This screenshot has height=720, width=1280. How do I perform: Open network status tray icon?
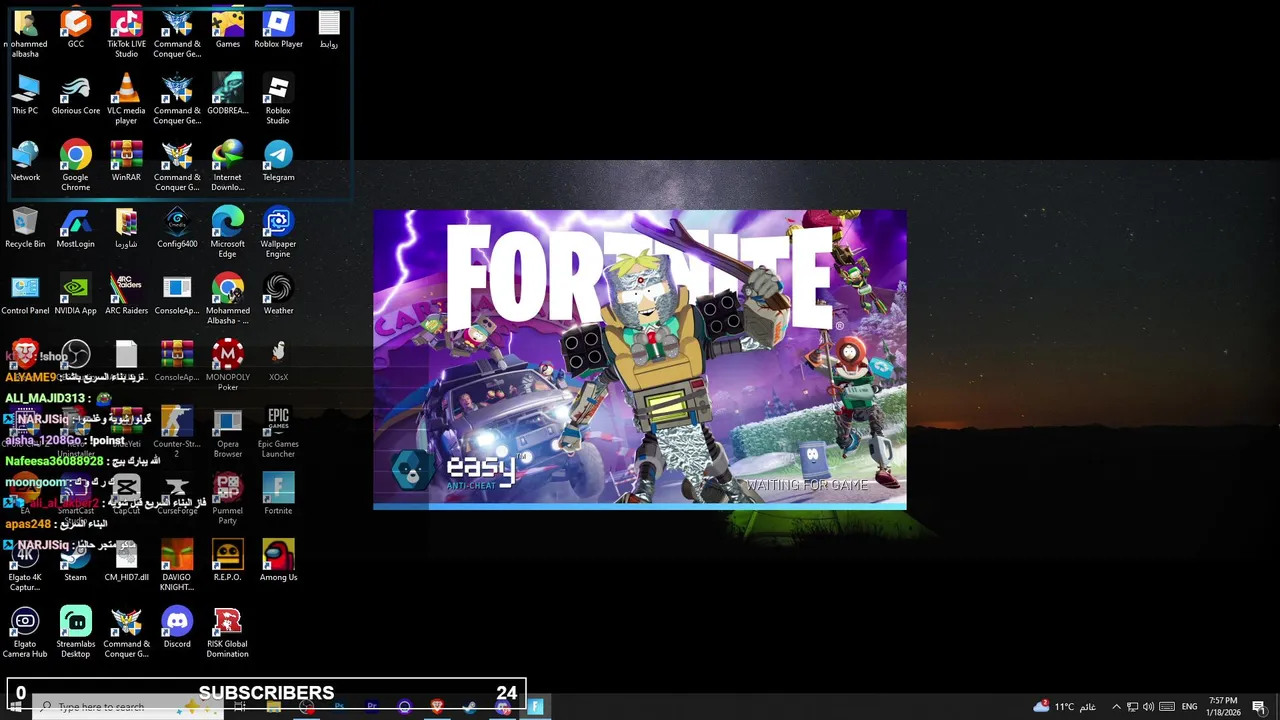click(1133, 707)
